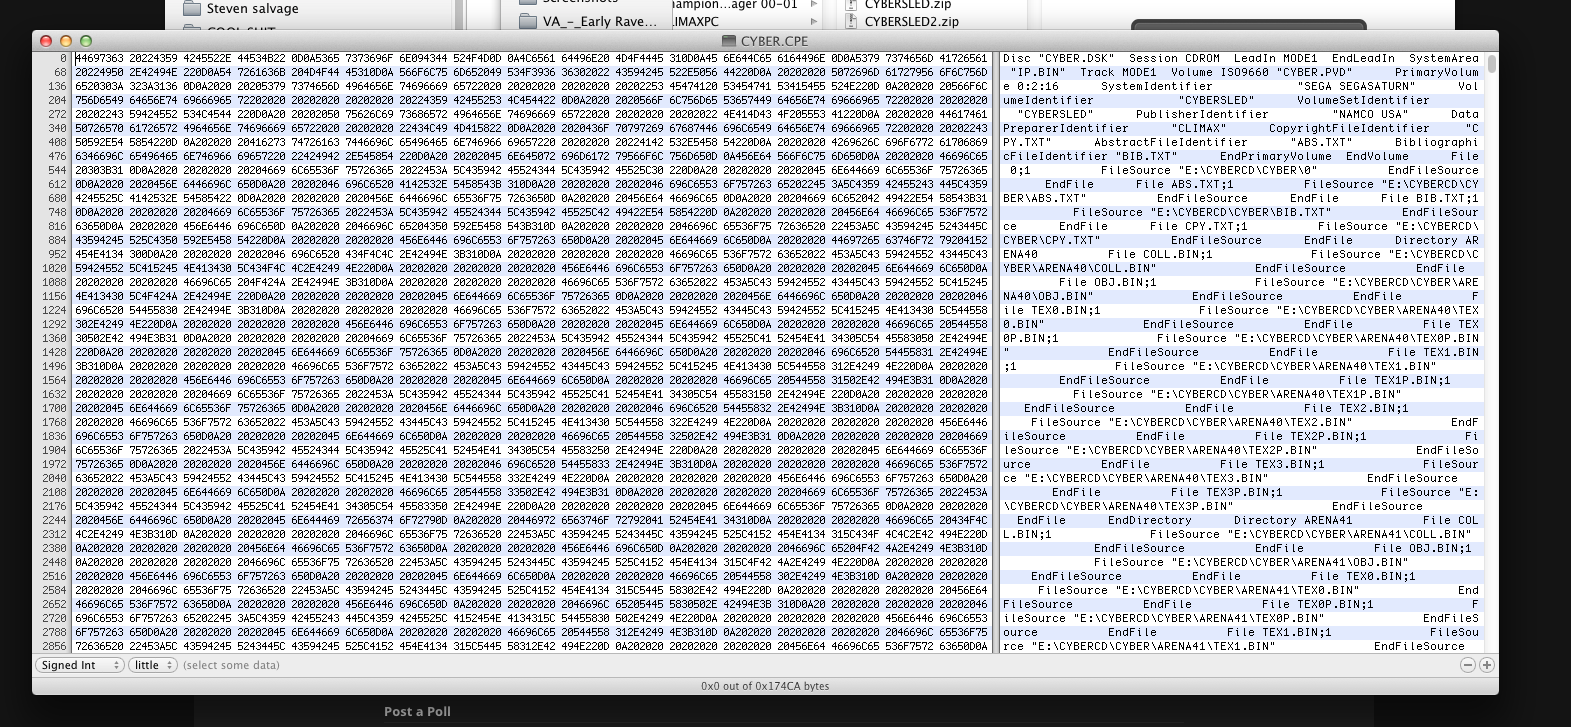
Task: Click line offset '1020' in the gutter
Action: (55, 269)
